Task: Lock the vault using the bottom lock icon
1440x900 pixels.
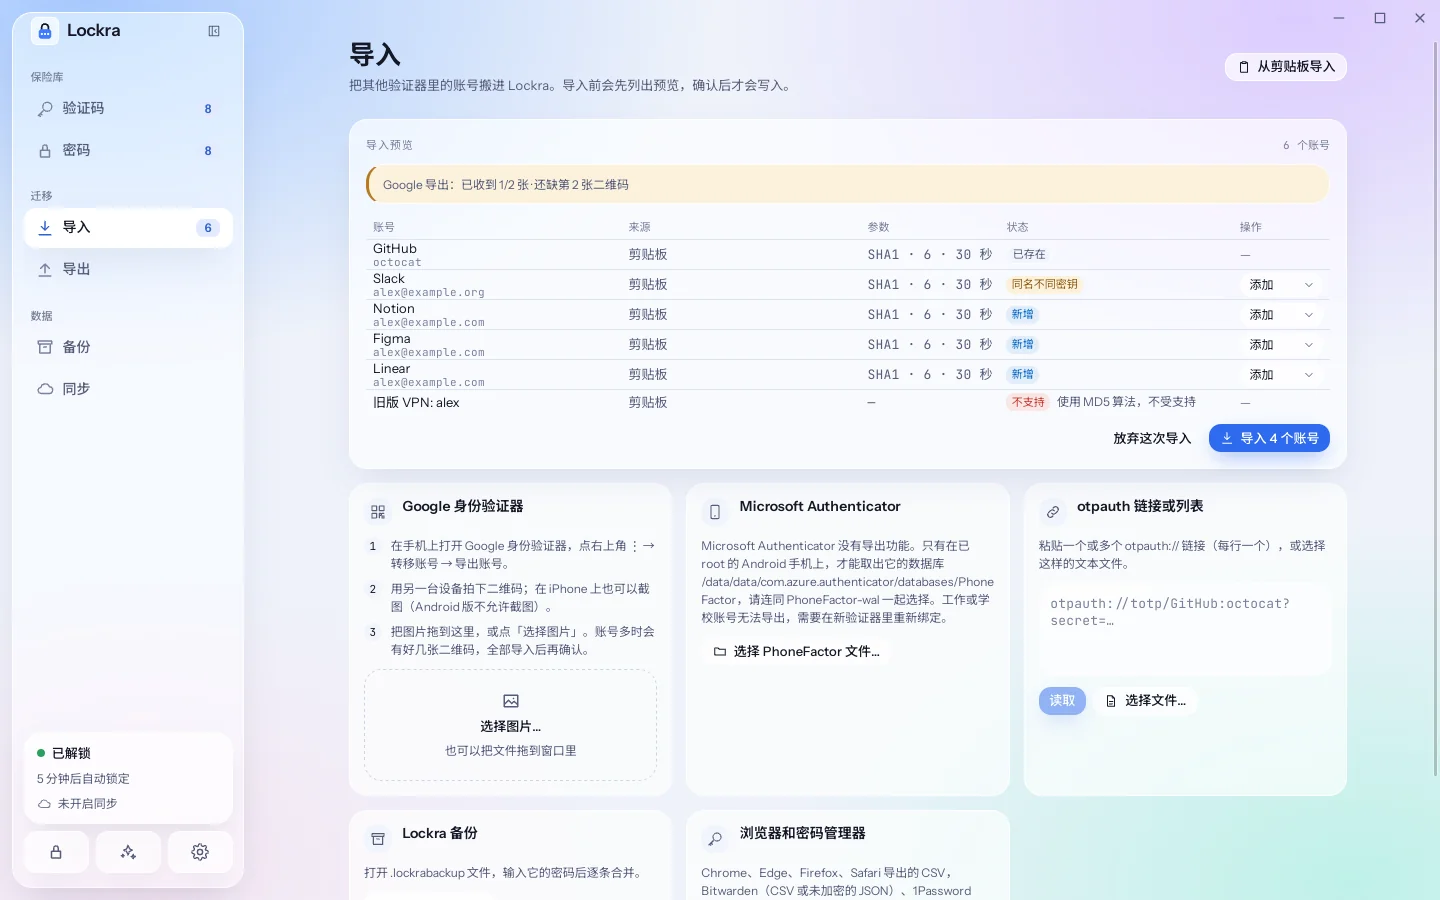Action: [56, 852]
